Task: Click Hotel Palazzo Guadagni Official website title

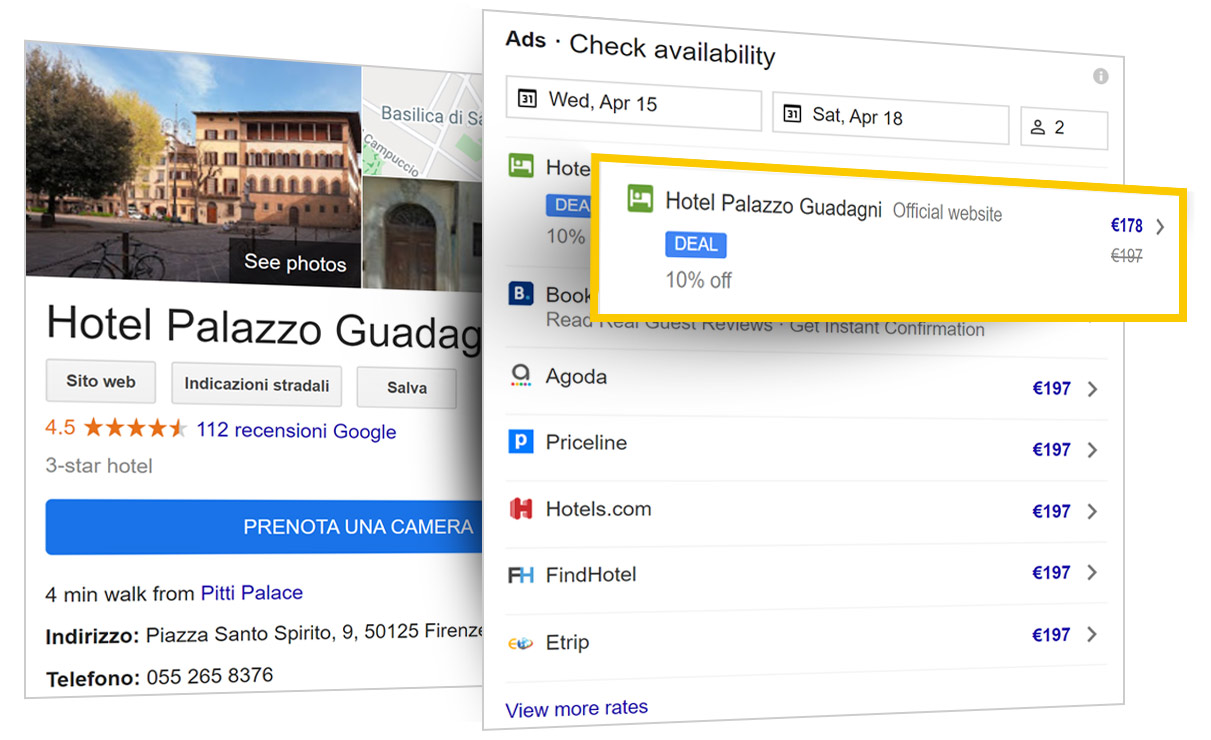Action: pos(833,208)
